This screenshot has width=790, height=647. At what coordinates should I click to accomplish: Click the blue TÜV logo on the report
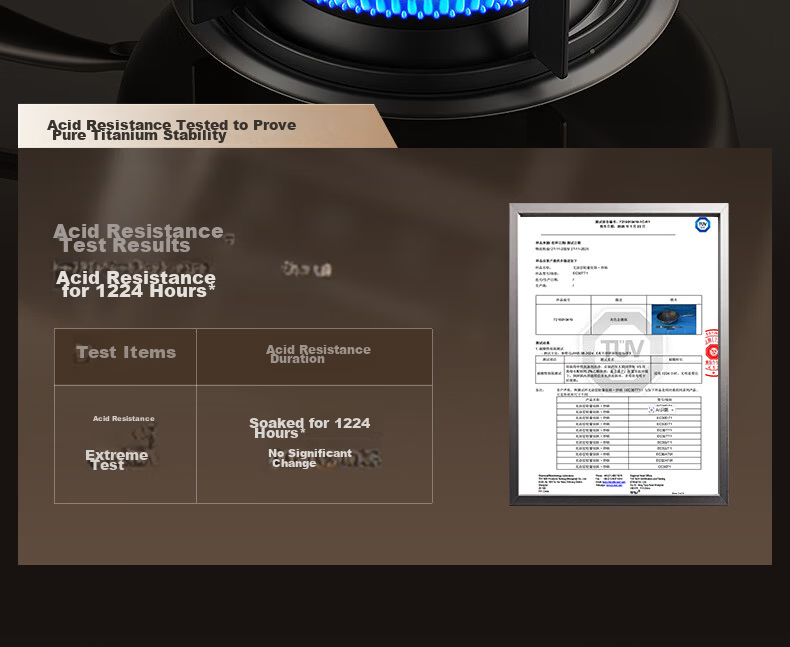[x=702, y=225]
